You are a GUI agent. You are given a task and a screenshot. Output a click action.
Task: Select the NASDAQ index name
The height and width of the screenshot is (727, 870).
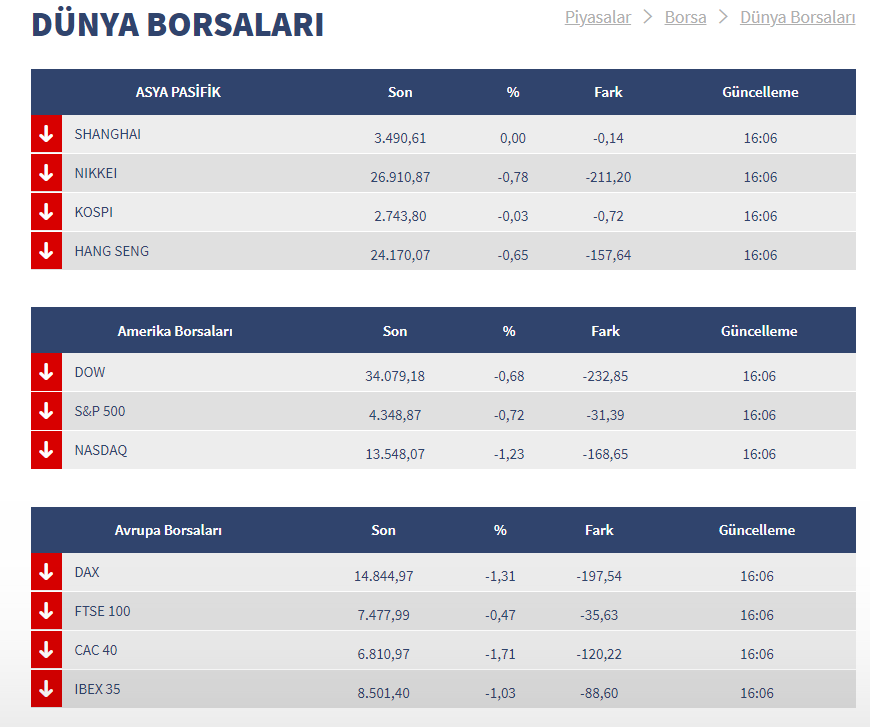pos(101,450)
